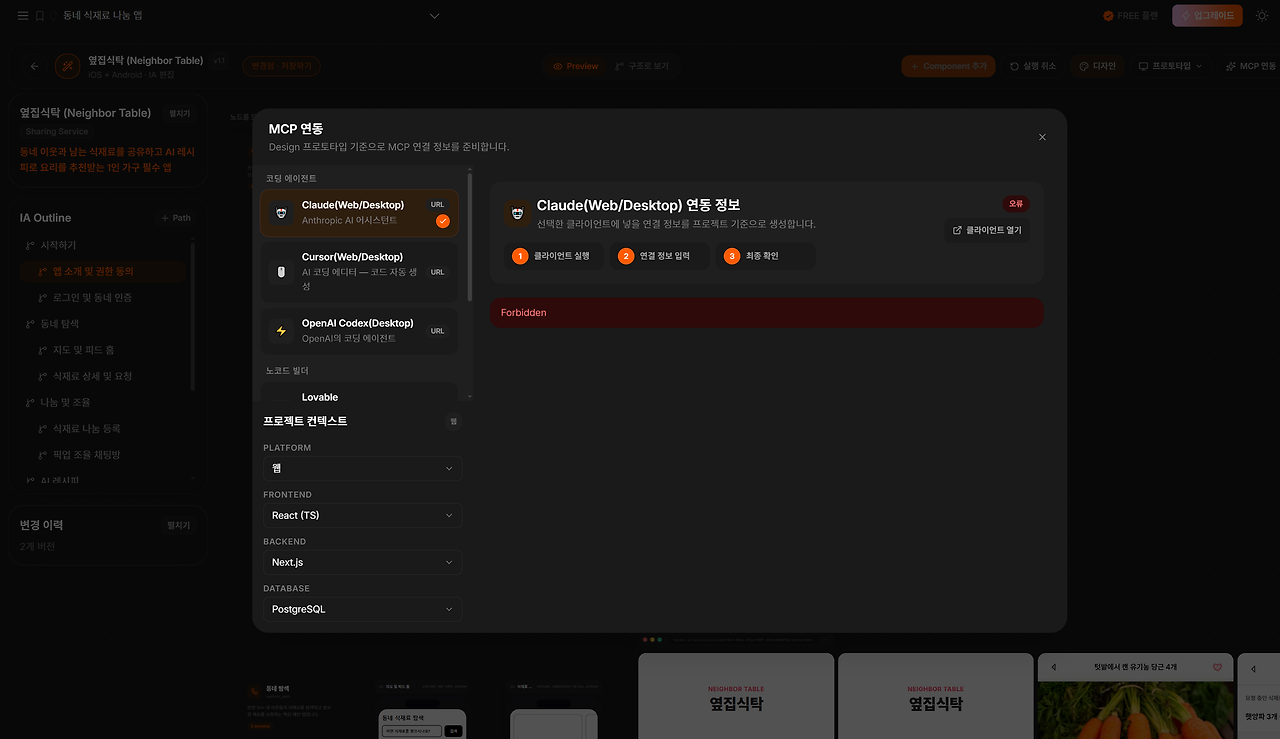This screenshot has width=1280, height=739.
Task: Click the back arrow beside 옆집식탁
Action: pyautogui.click(x=35, y=66)
